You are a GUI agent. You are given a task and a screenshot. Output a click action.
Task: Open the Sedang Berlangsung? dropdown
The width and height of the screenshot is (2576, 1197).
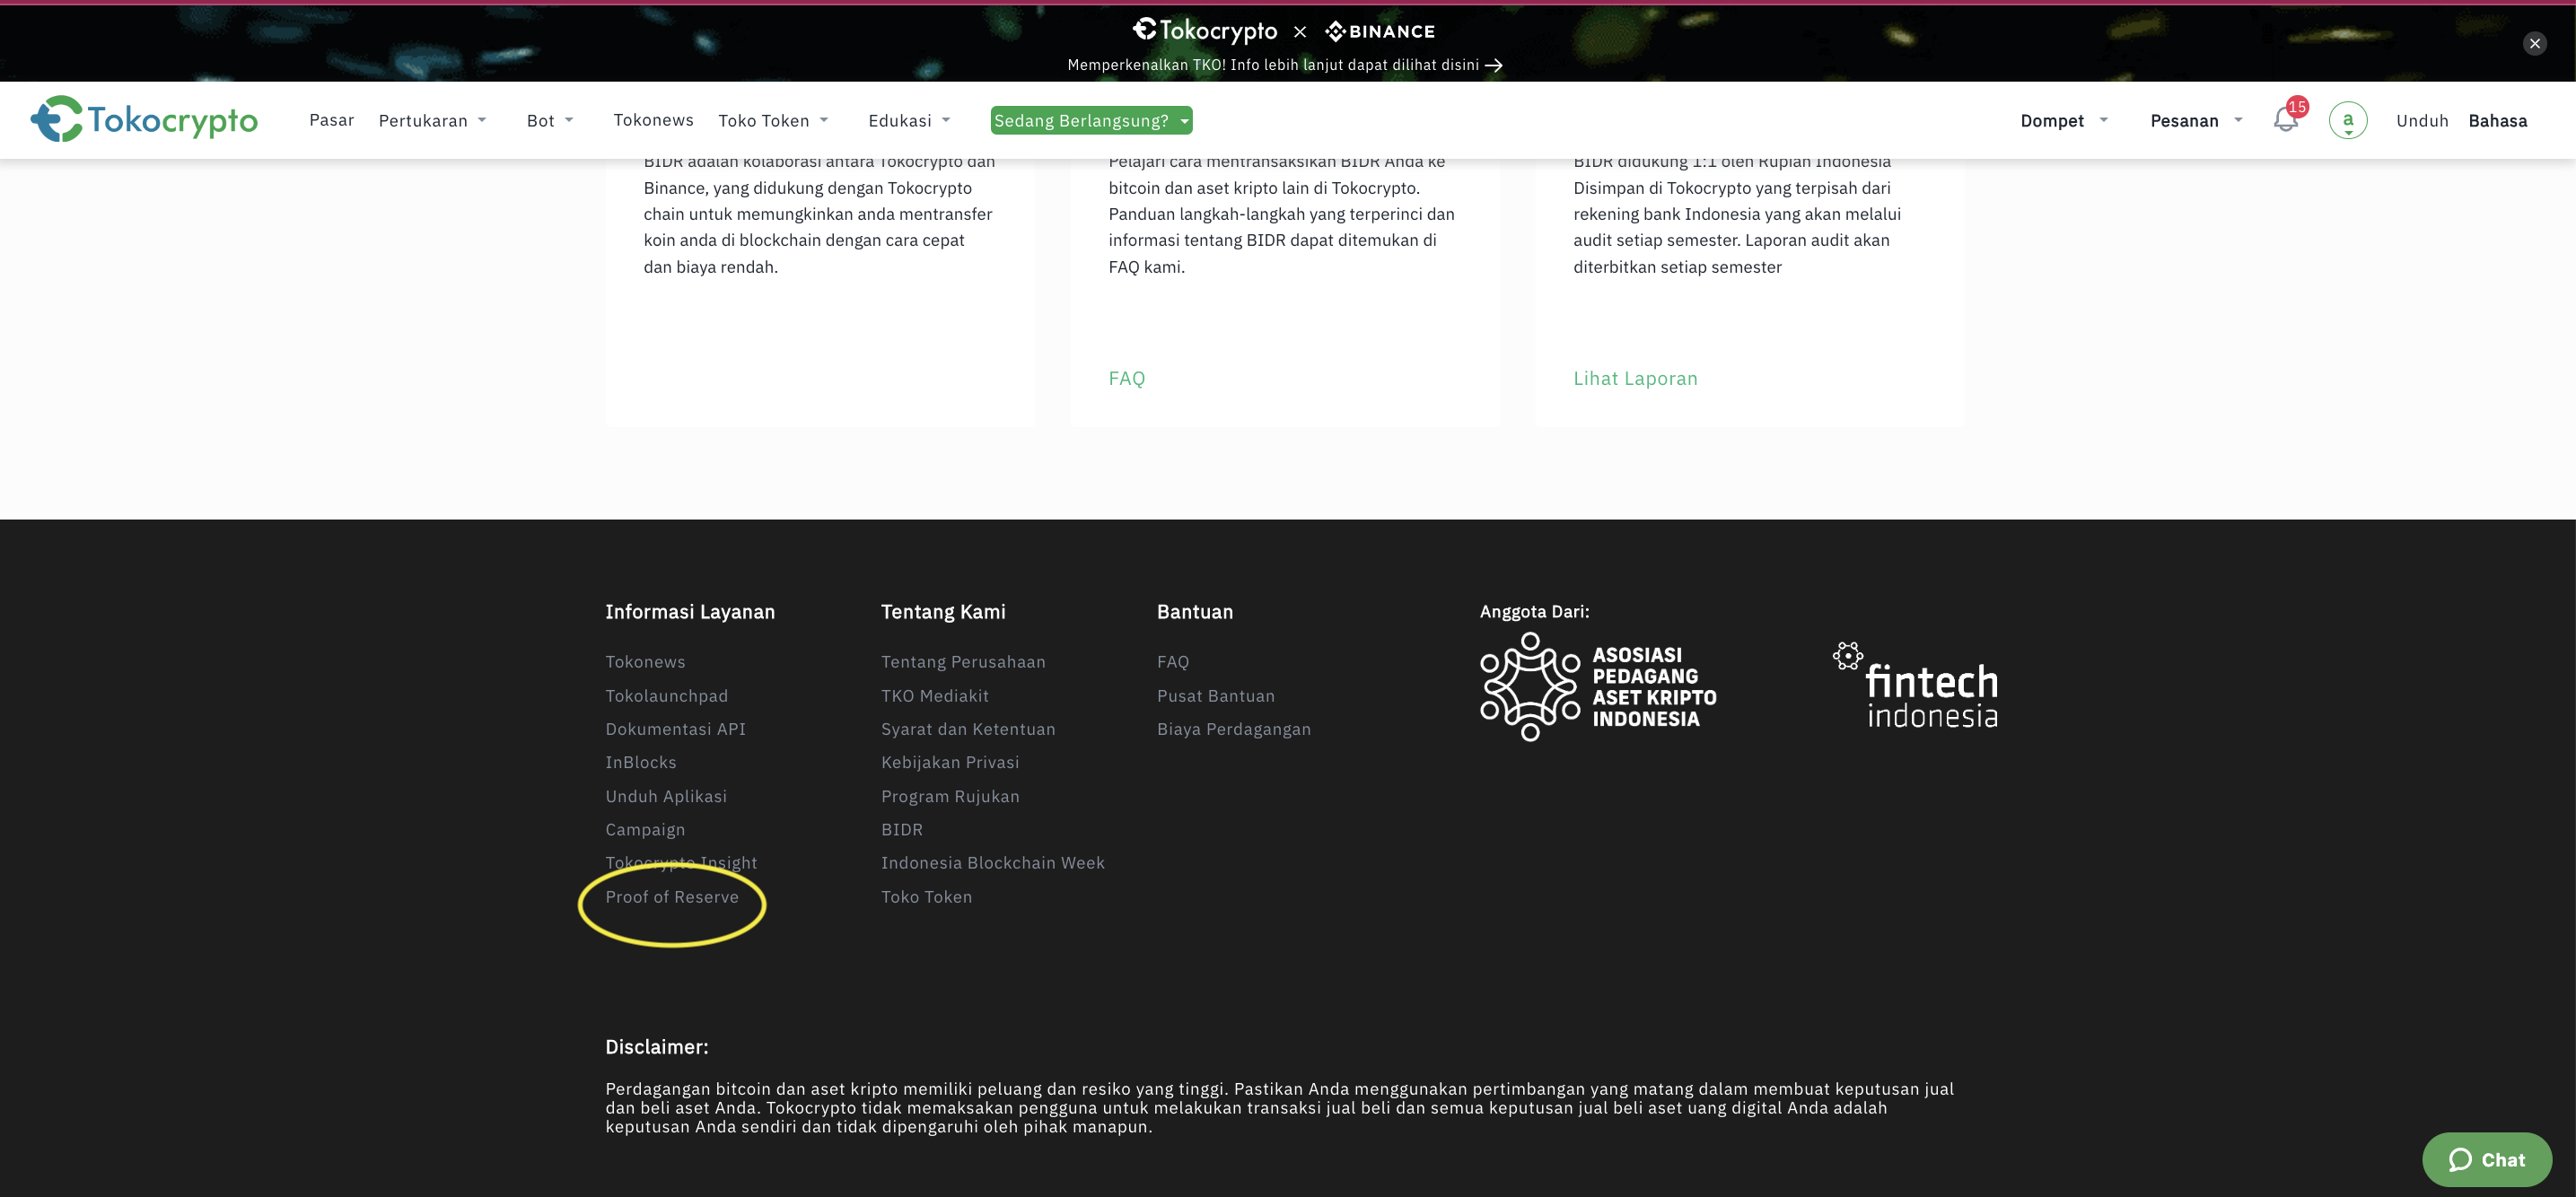[x=1091, y=120]
